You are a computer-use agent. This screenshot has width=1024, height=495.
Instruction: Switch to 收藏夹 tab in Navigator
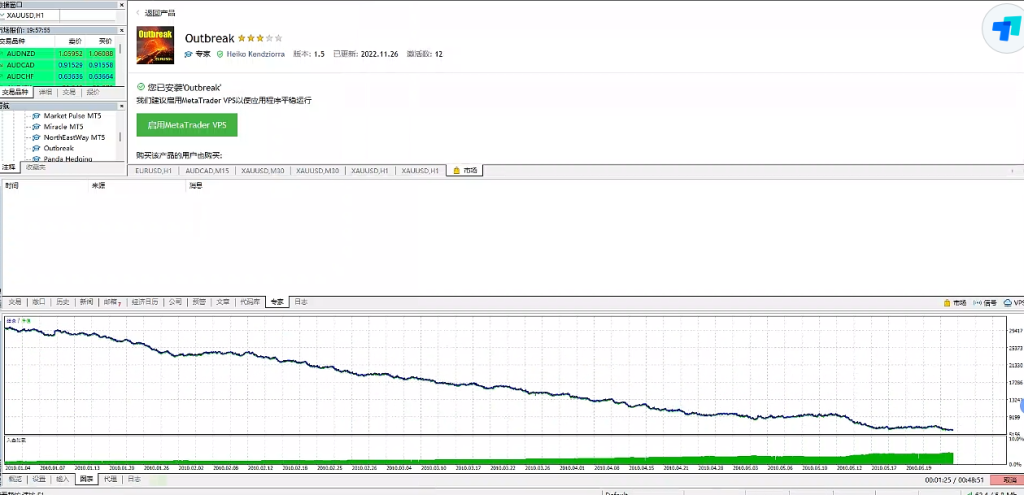point(35,168)
